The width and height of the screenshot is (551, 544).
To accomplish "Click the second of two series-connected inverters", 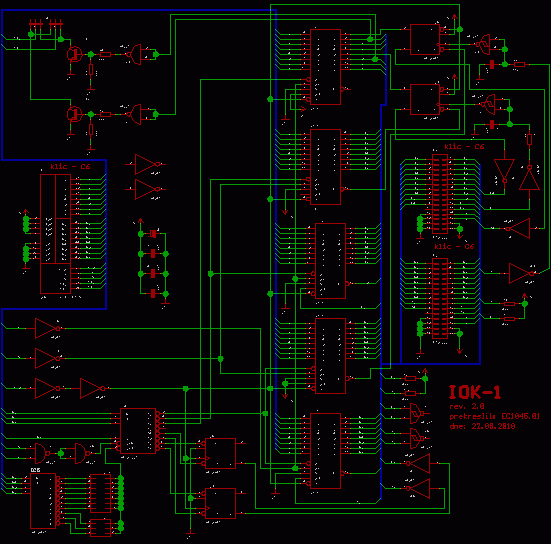I will pos(92,388).
